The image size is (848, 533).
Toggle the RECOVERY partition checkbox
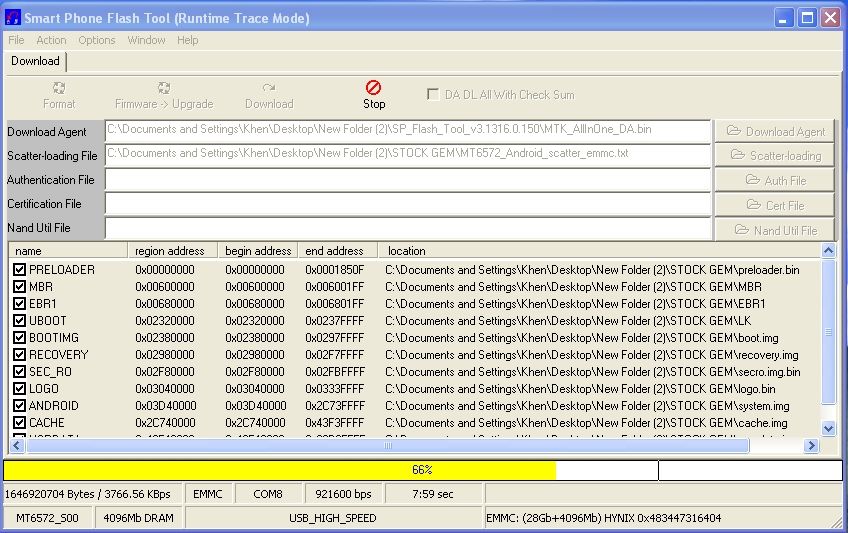20,355
